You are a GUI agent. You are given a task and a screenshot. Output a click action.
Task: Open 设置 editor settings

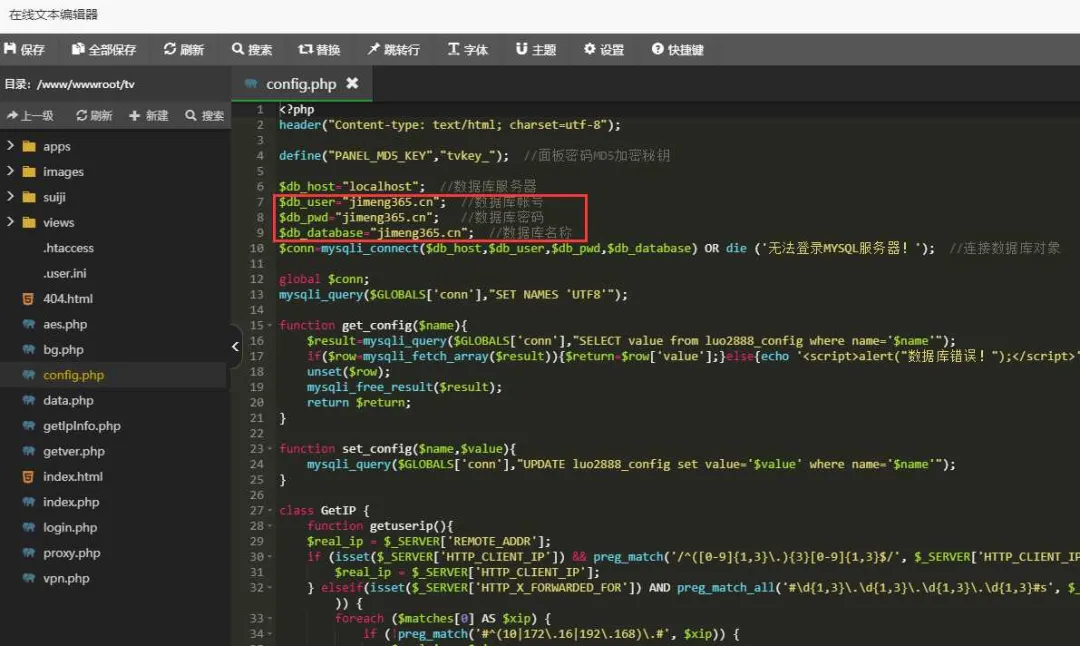[x=604, y=50]
